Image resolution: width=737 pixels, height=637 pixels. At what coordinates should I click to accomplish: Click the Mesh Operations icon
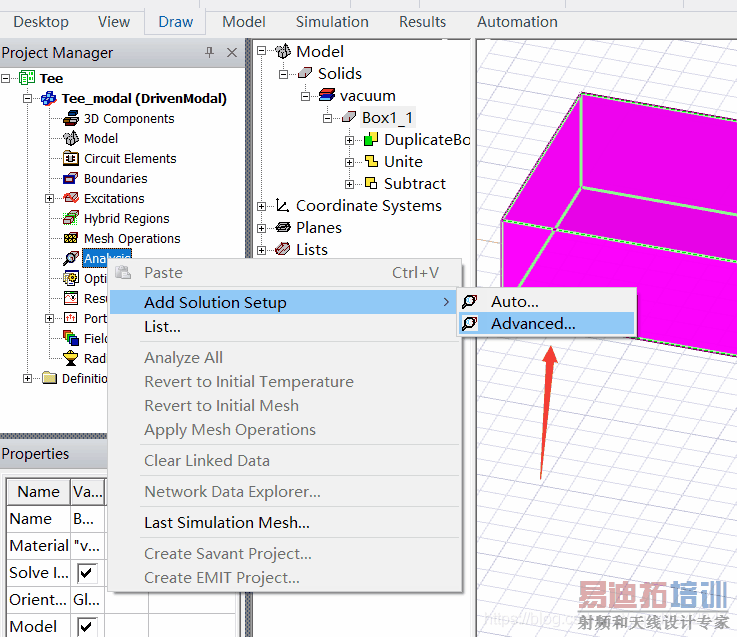[x=71, y=238]
